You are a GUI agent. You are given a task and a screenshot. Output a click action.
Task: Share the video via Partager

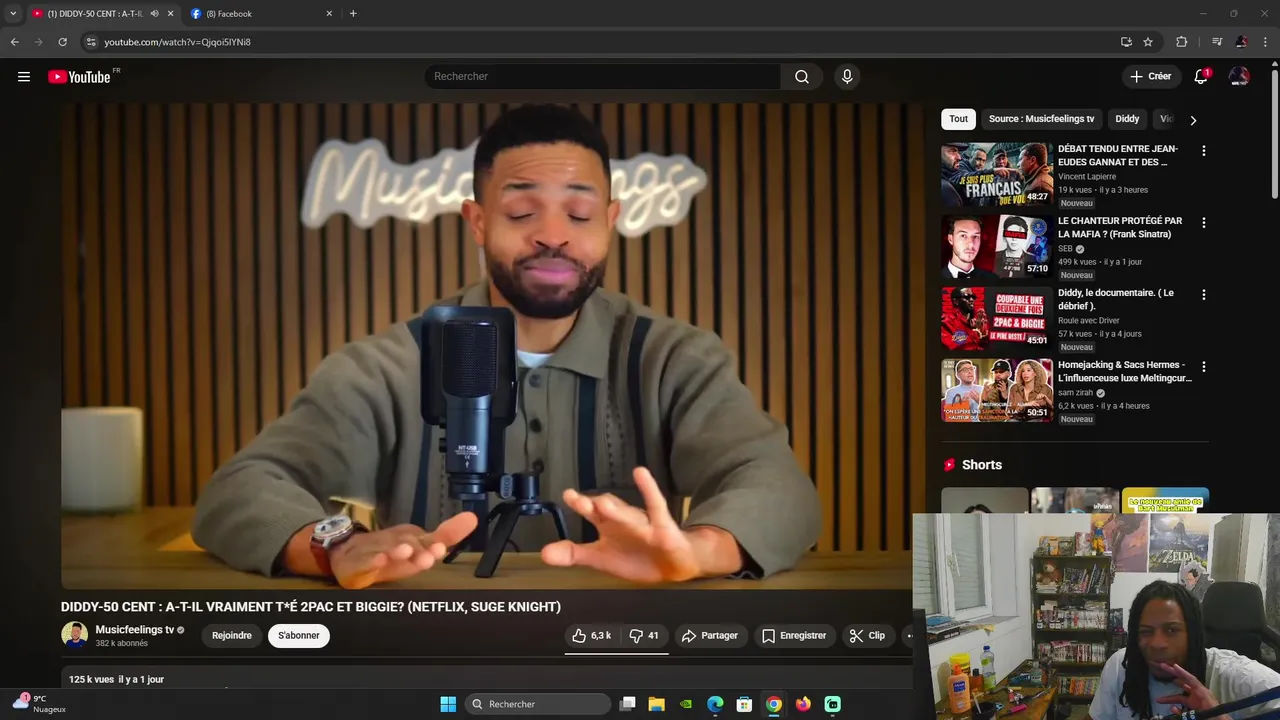point(709,635)
